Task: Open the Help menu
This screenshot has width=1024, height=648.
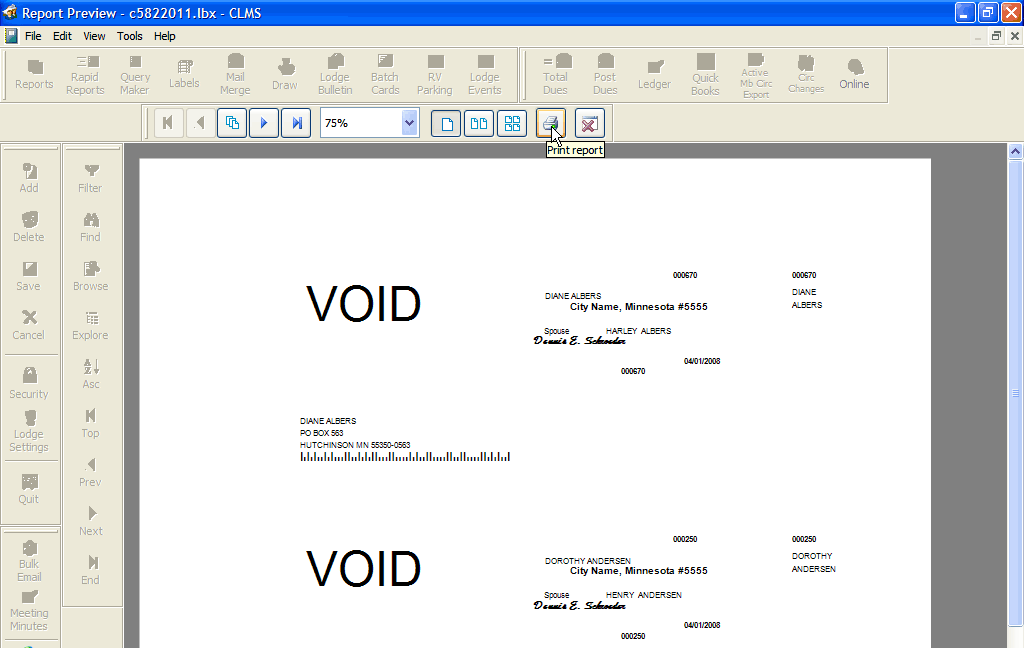Action: [x=165, y=36]
